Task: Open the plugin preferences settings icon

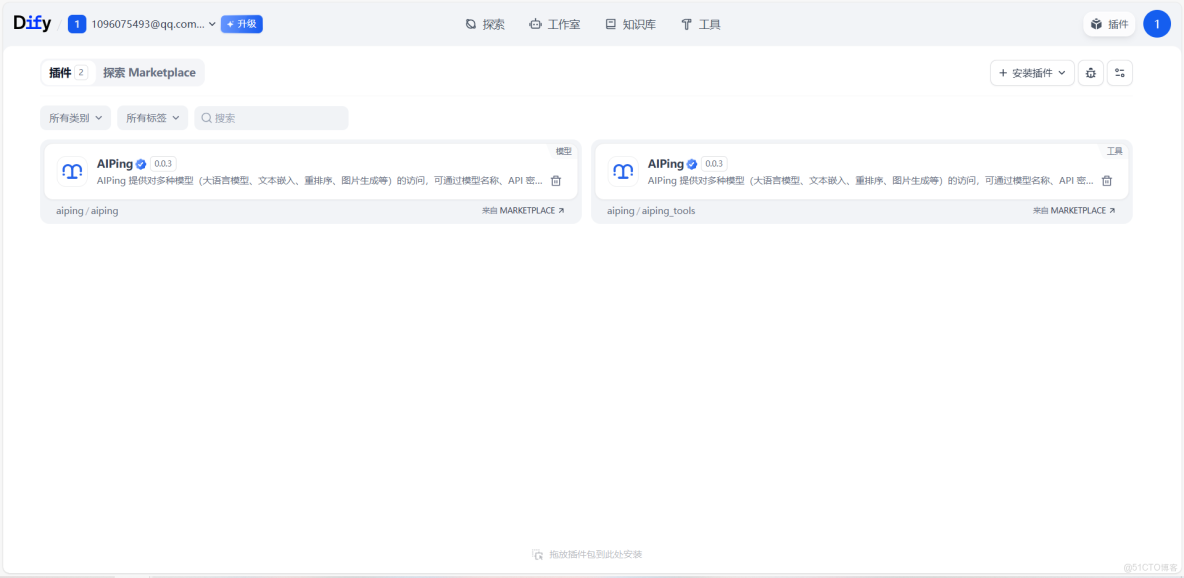Action: coord(1120,72)
